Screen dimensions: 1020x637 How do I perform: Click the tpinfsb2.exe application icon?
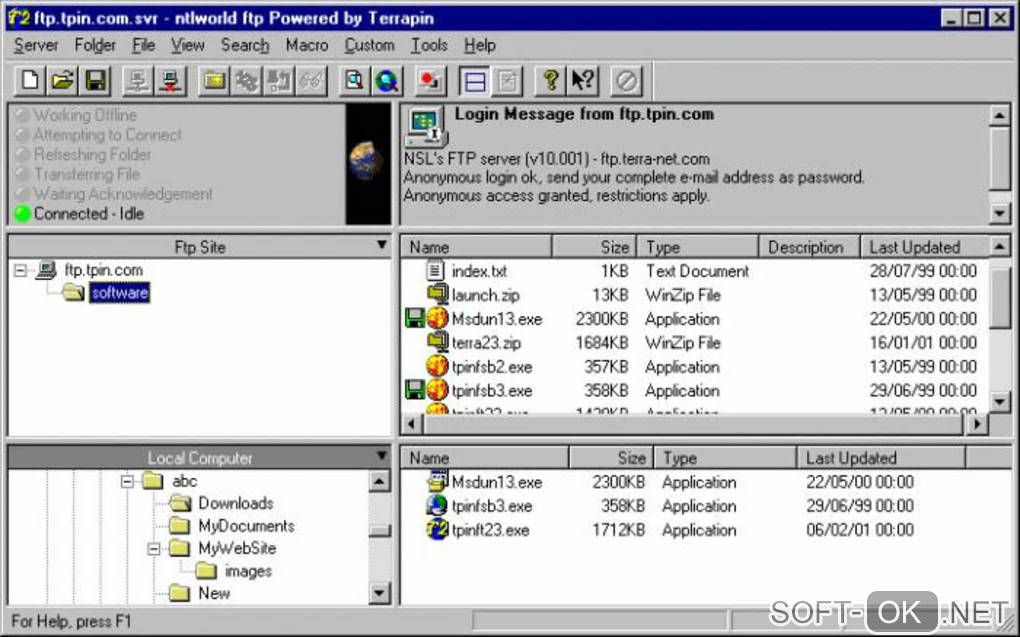[437, 366]
